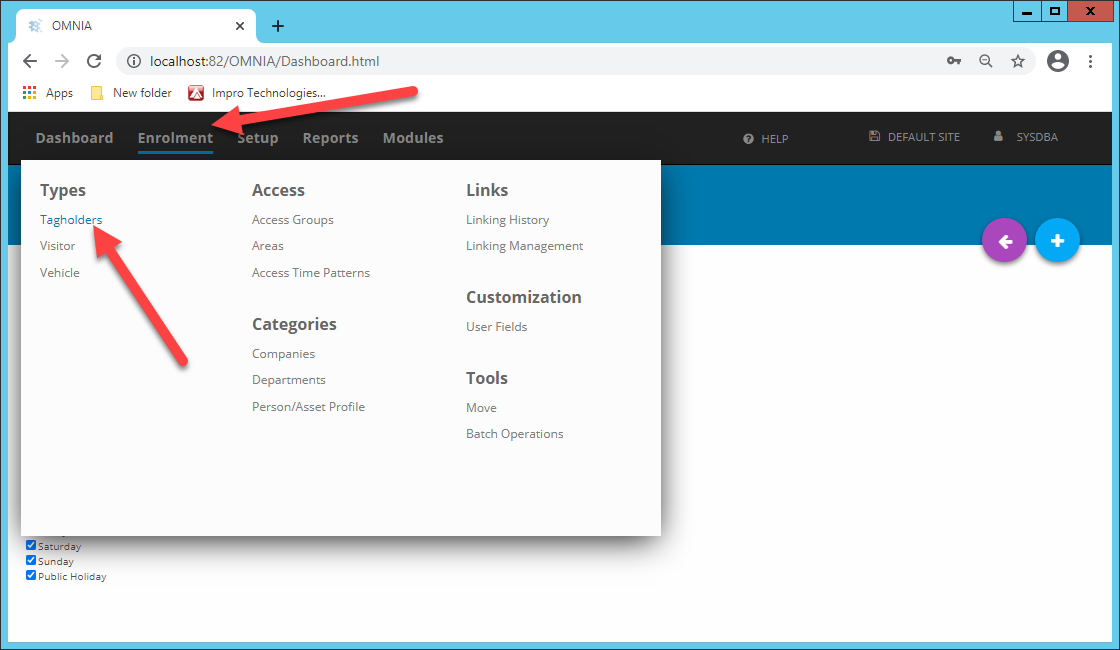1120x650 pixels.
Task: Select Tagholders under Types
Action: click(x=71, y=220)
